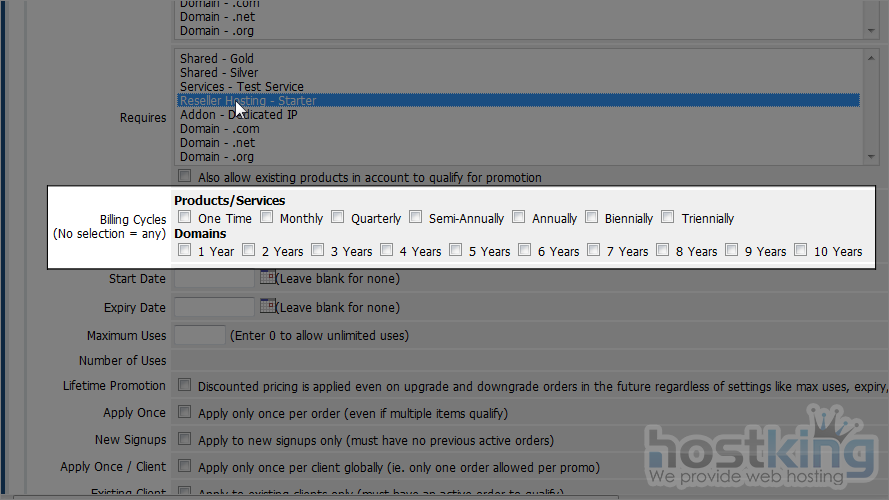Tick the One Time billing cycle
Image resolution: width=889 pixels, height=500 pixels.
pyautogui.click(x=185, y=217)
